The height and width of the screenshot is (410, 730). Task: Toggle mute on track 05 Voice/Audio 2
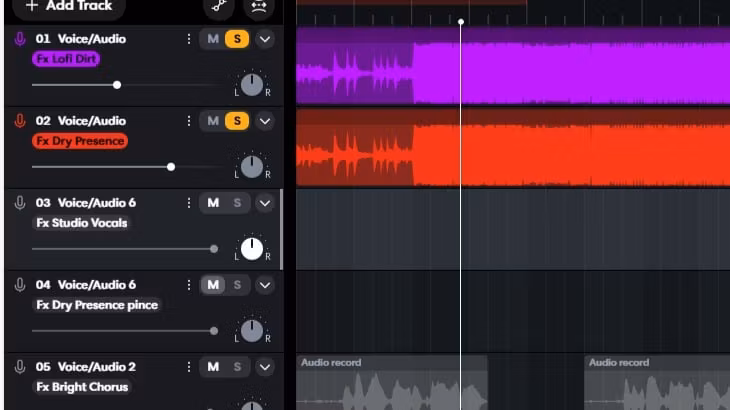click(x=213, y=367)
